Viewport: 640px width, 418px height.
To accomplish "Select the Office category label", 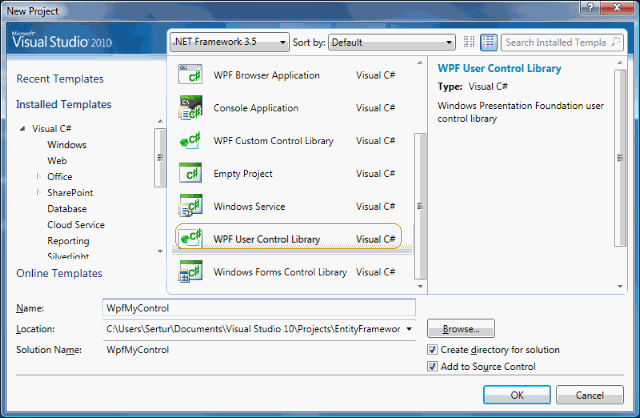I will tap(60, 176).
